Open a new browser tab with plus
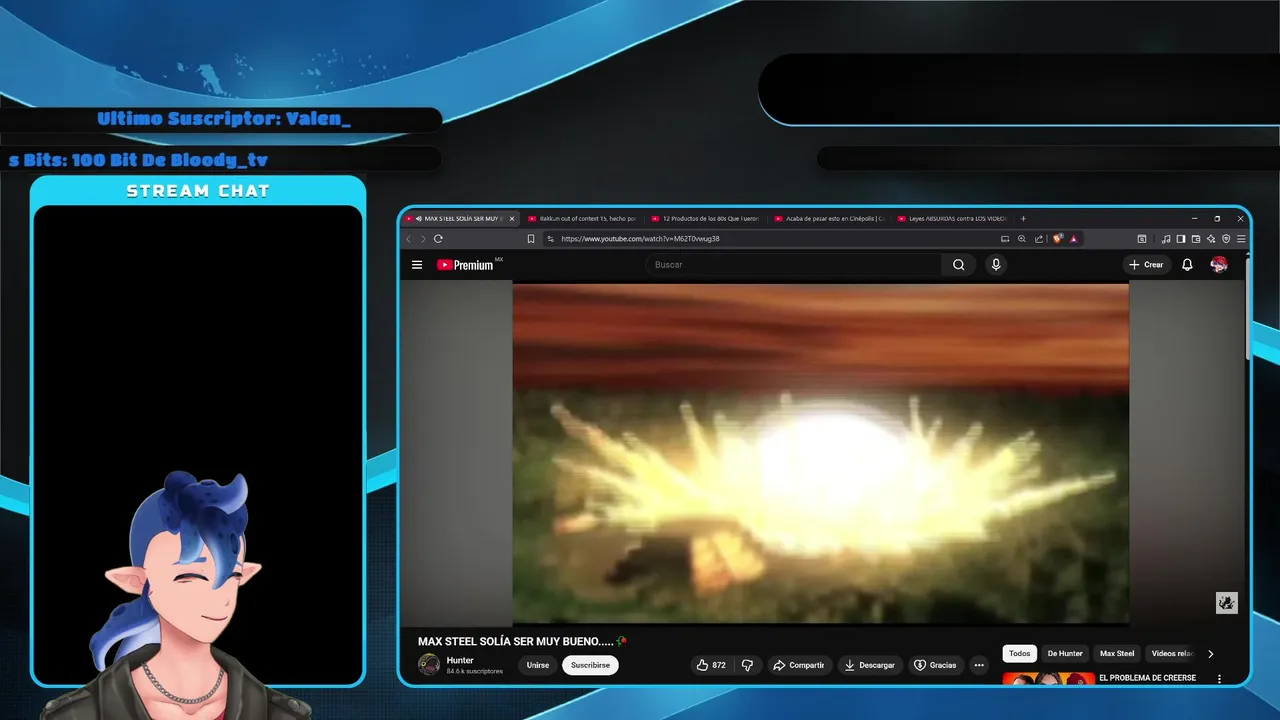The width and height of the screenshot is (1280, 720). pyautogui.click(x=1023, y=218)
